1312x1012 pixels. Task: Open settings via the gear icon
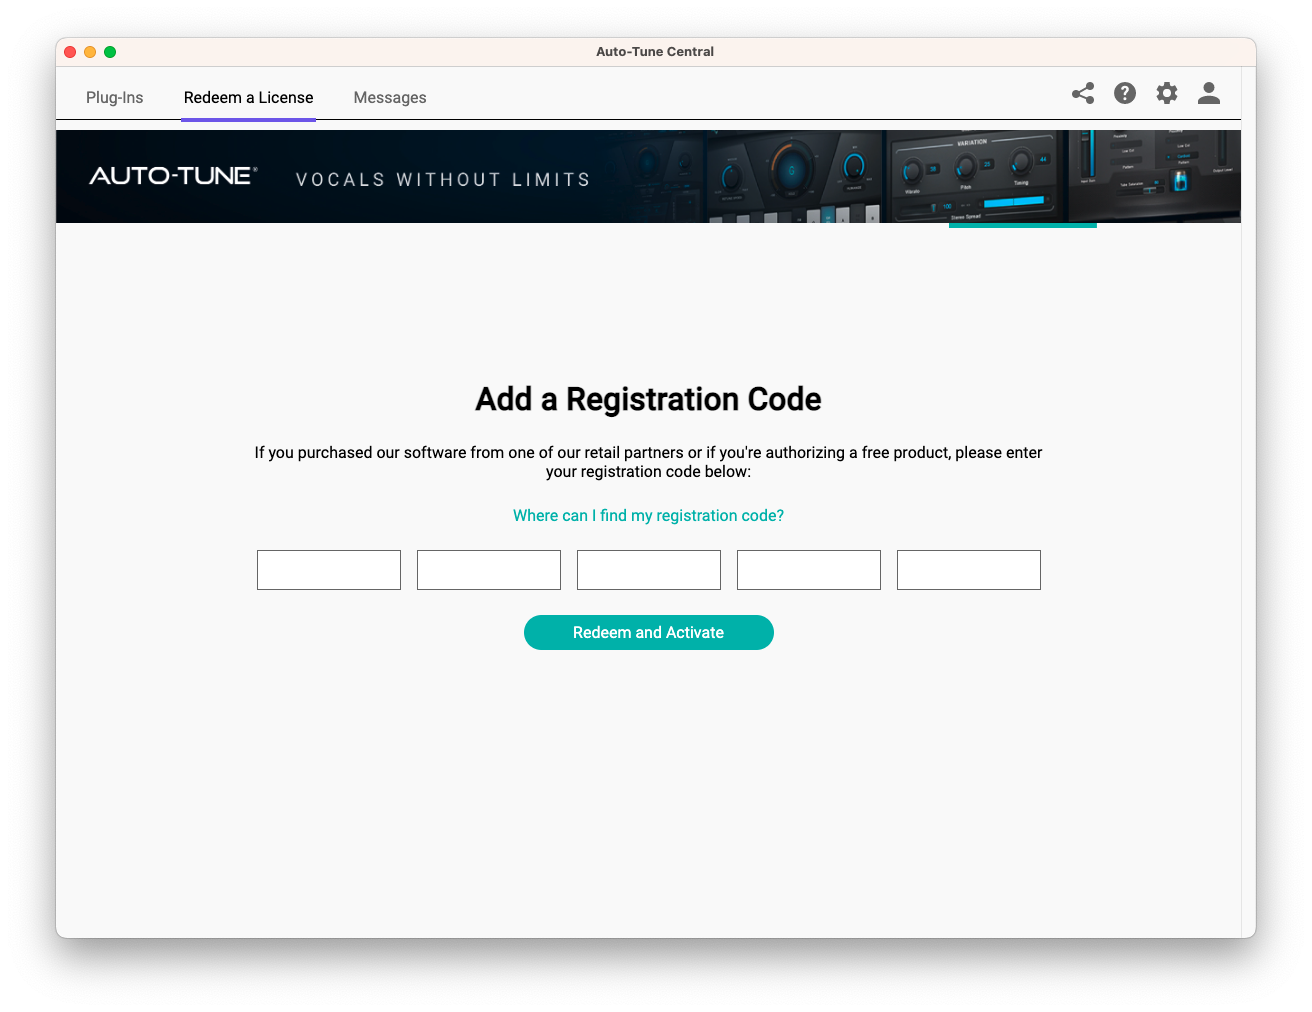pyautogui.click(x=1167, y=93)
